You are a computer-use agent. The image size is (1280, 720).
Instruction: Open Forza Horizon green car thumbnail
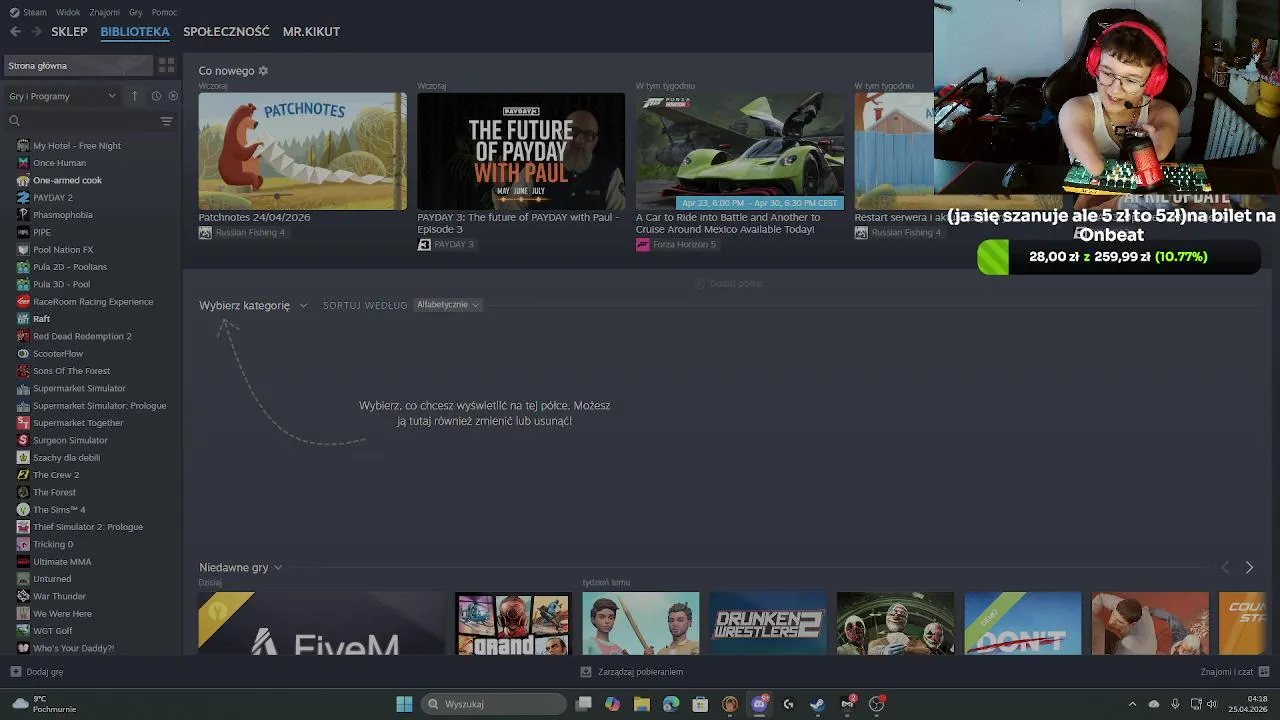tap(740, 151)
